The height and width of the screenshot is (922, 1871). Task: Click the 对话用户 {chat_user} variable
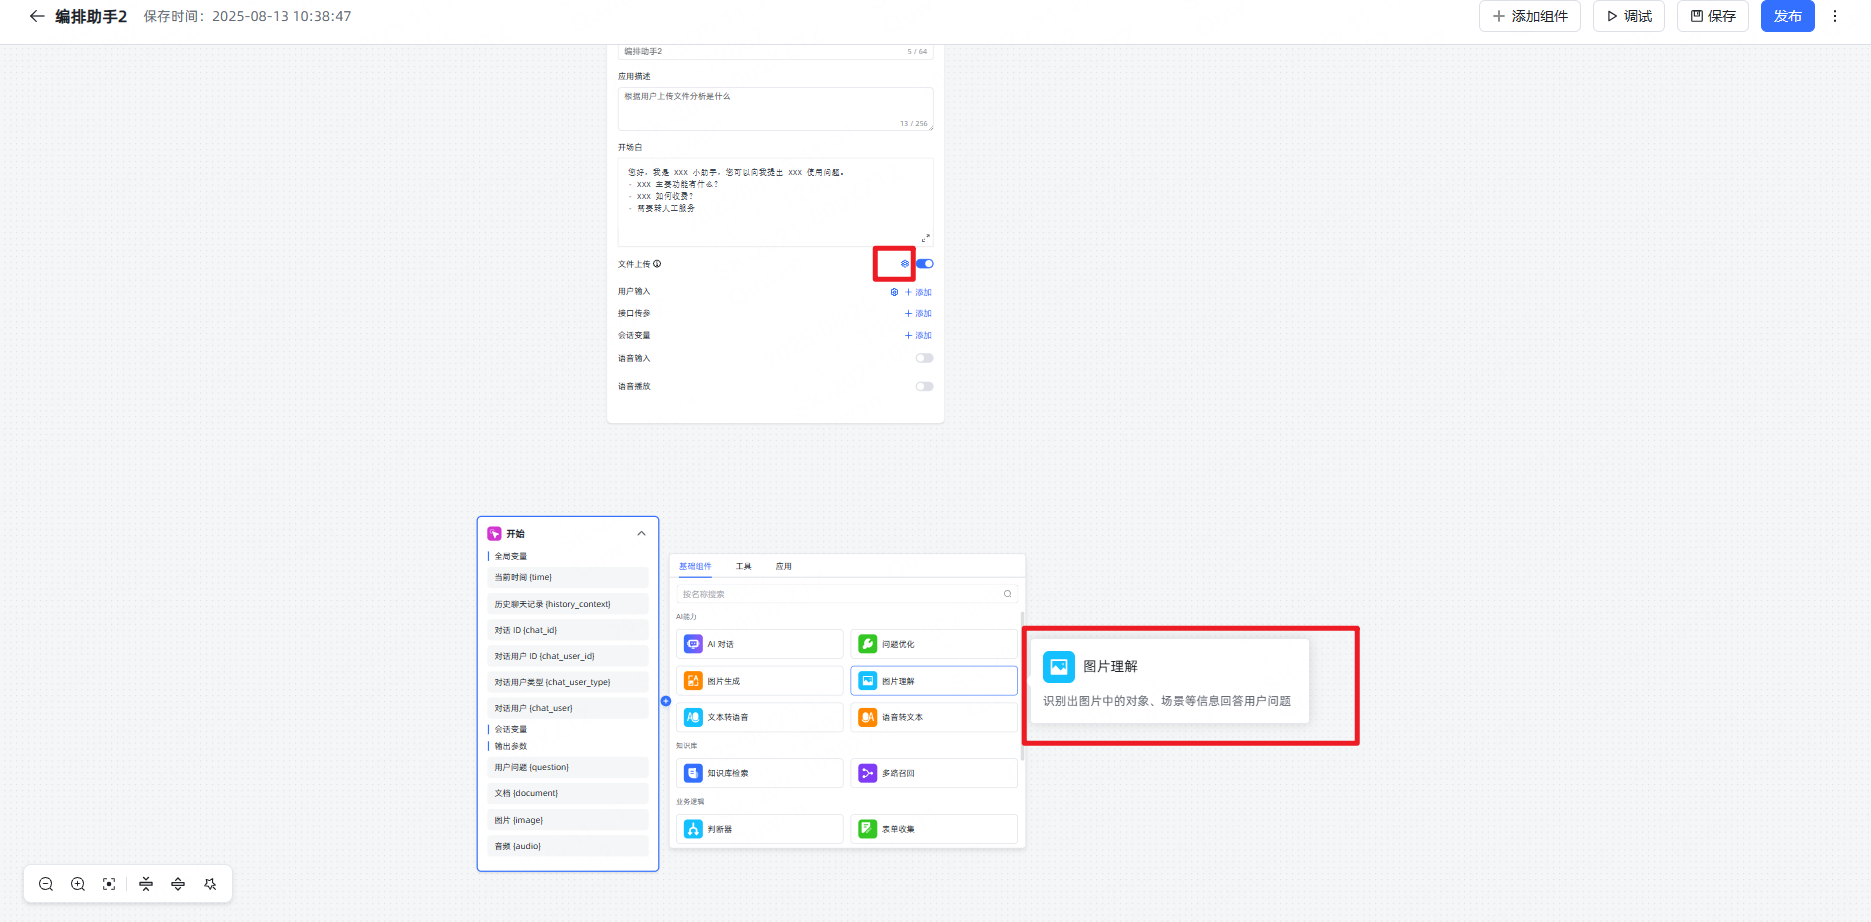tap(568, 708)
